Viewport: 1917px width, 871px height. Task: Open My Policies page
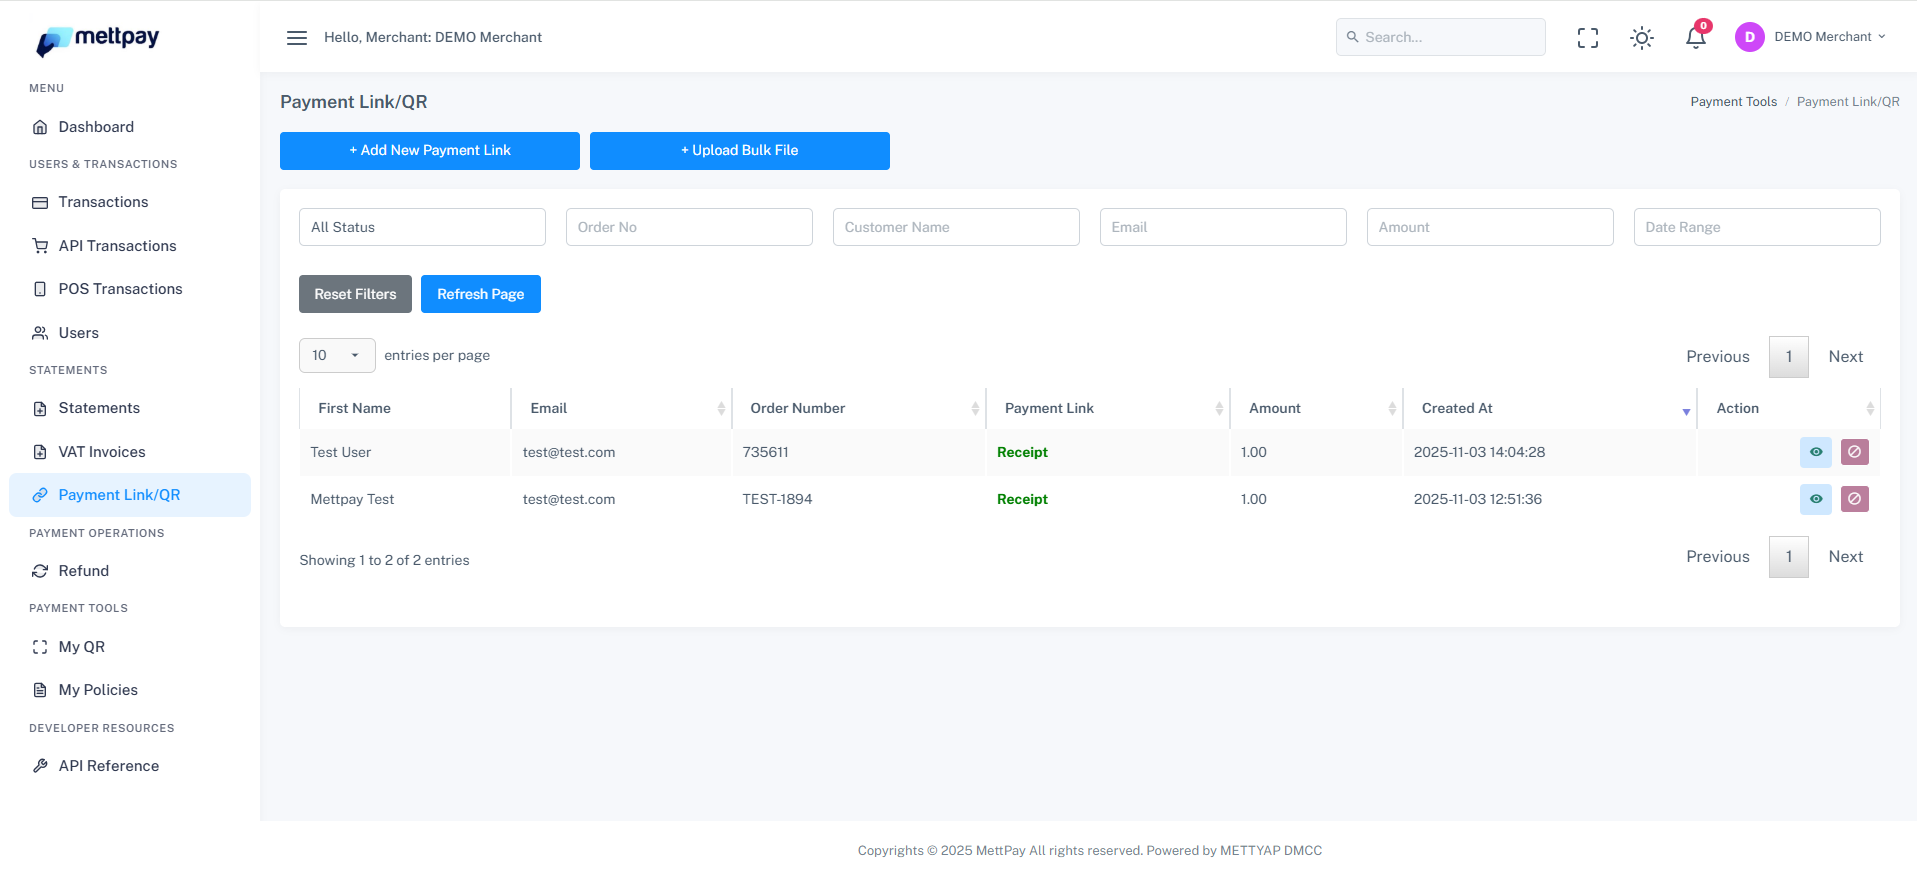[98, 690]
